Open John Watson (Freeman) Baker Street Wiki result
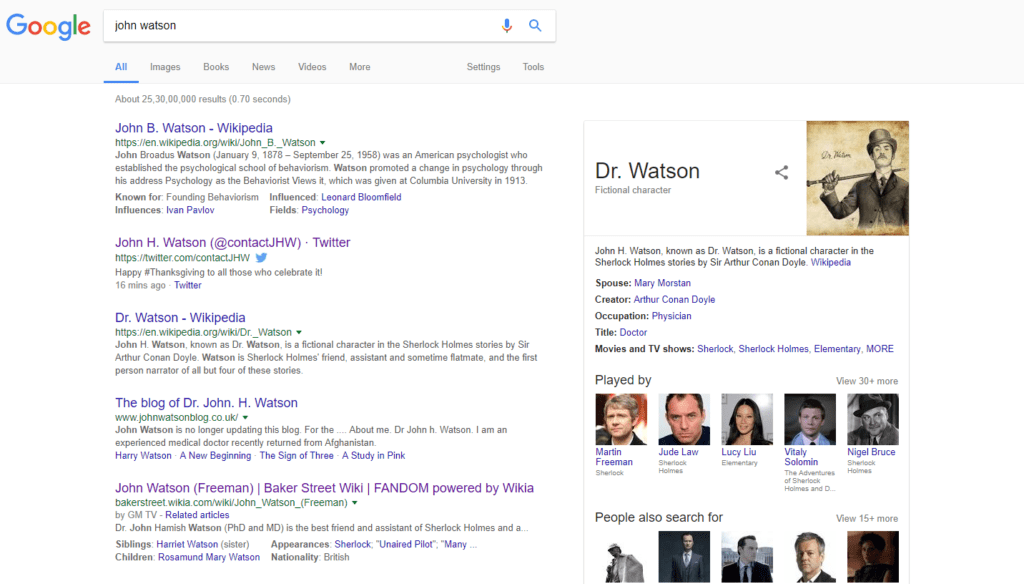 coord(325,488)
